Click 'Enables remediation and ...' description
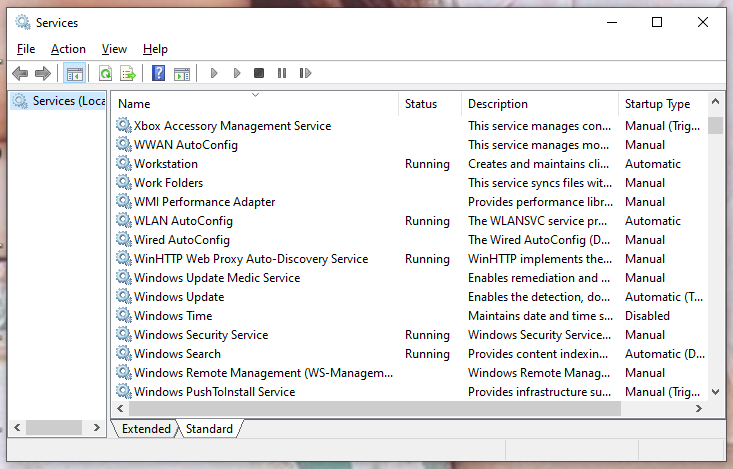This screenshot has height=469, width=733. [539, 278]
